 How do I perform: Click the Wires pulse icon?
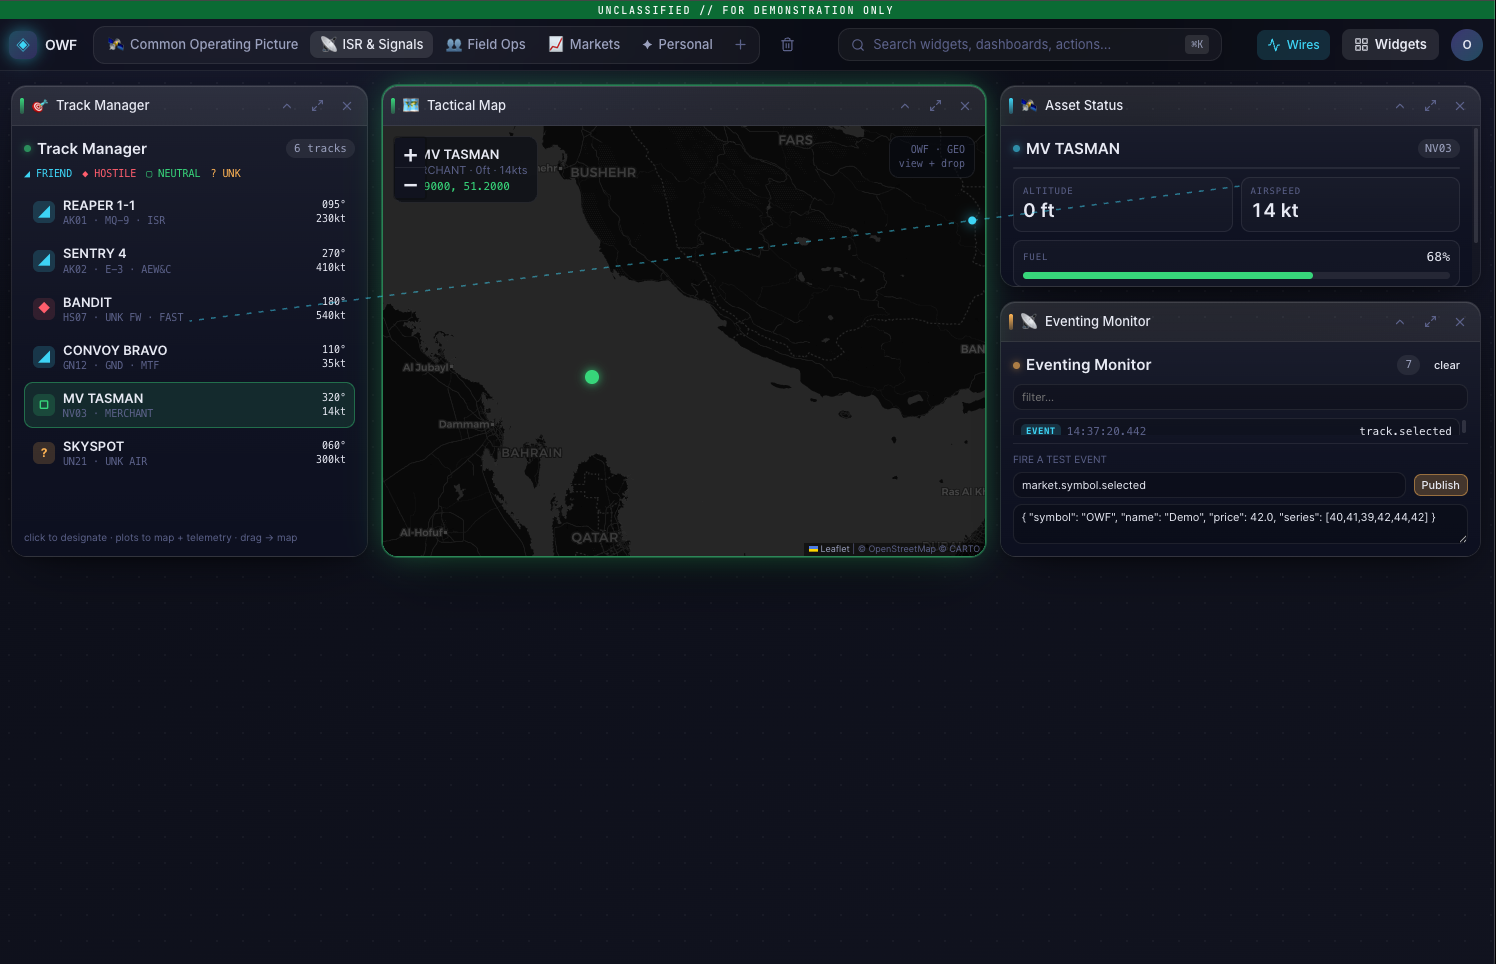click(1274, 45)
